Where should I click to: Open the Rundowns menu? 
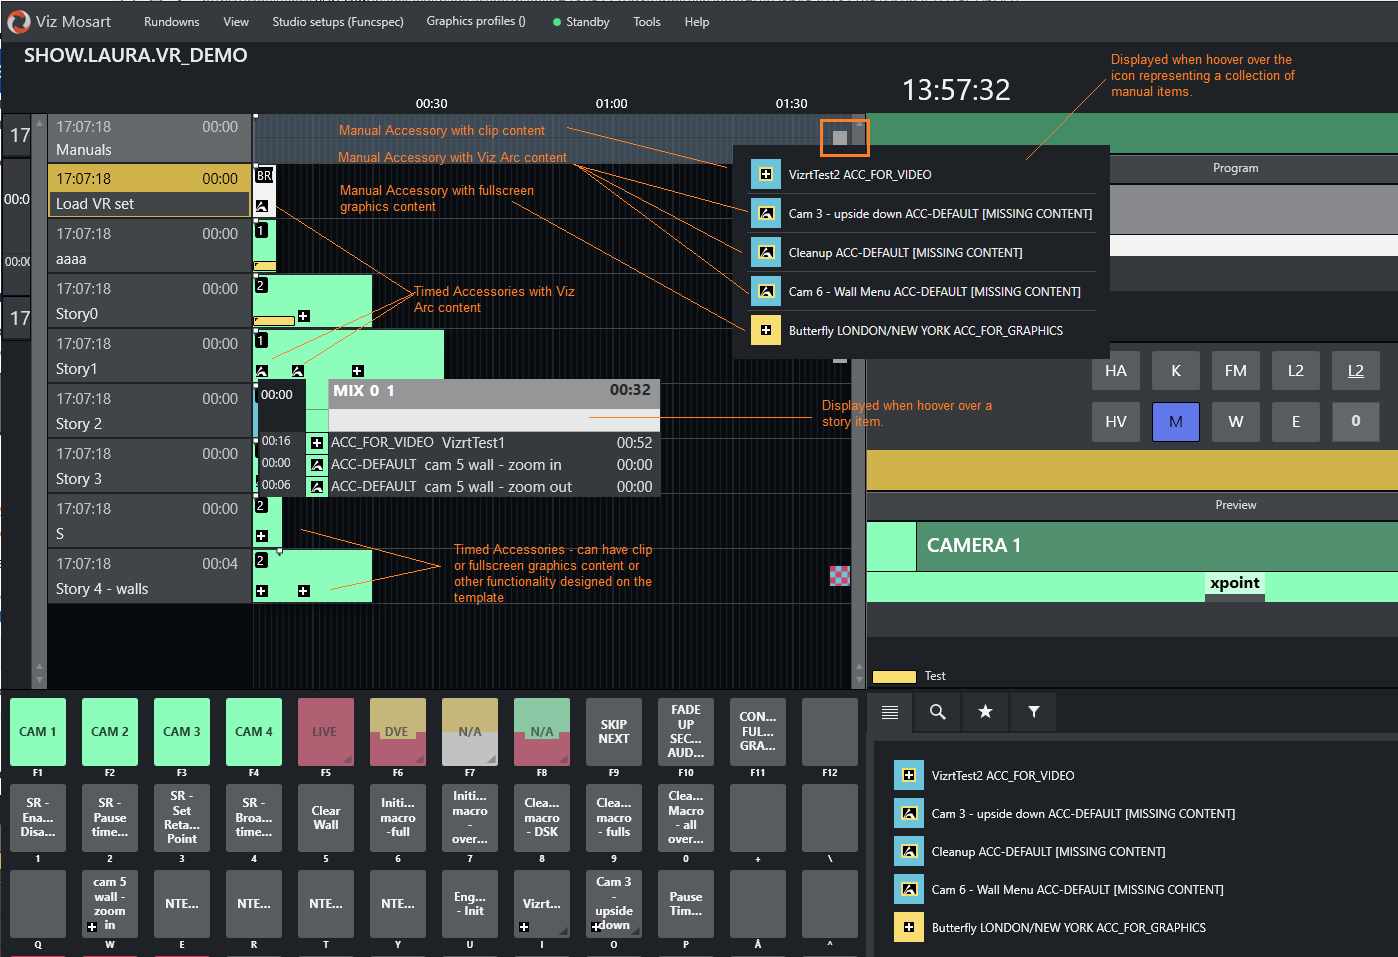[x=171, y=22]
